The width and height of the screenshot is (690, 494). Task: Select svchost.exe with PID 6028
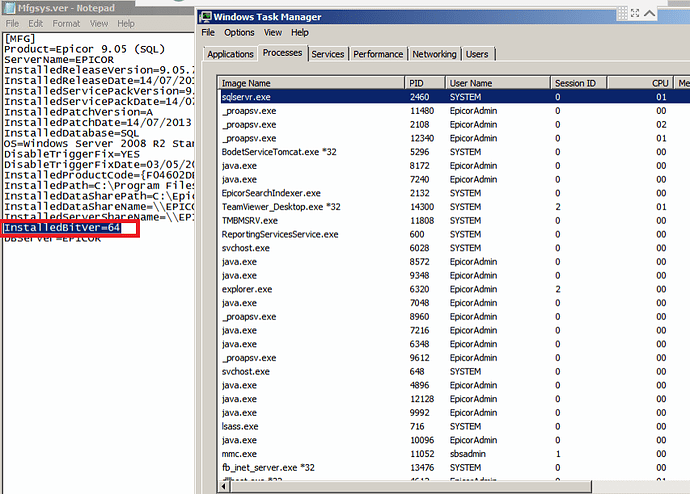[455, 248]
